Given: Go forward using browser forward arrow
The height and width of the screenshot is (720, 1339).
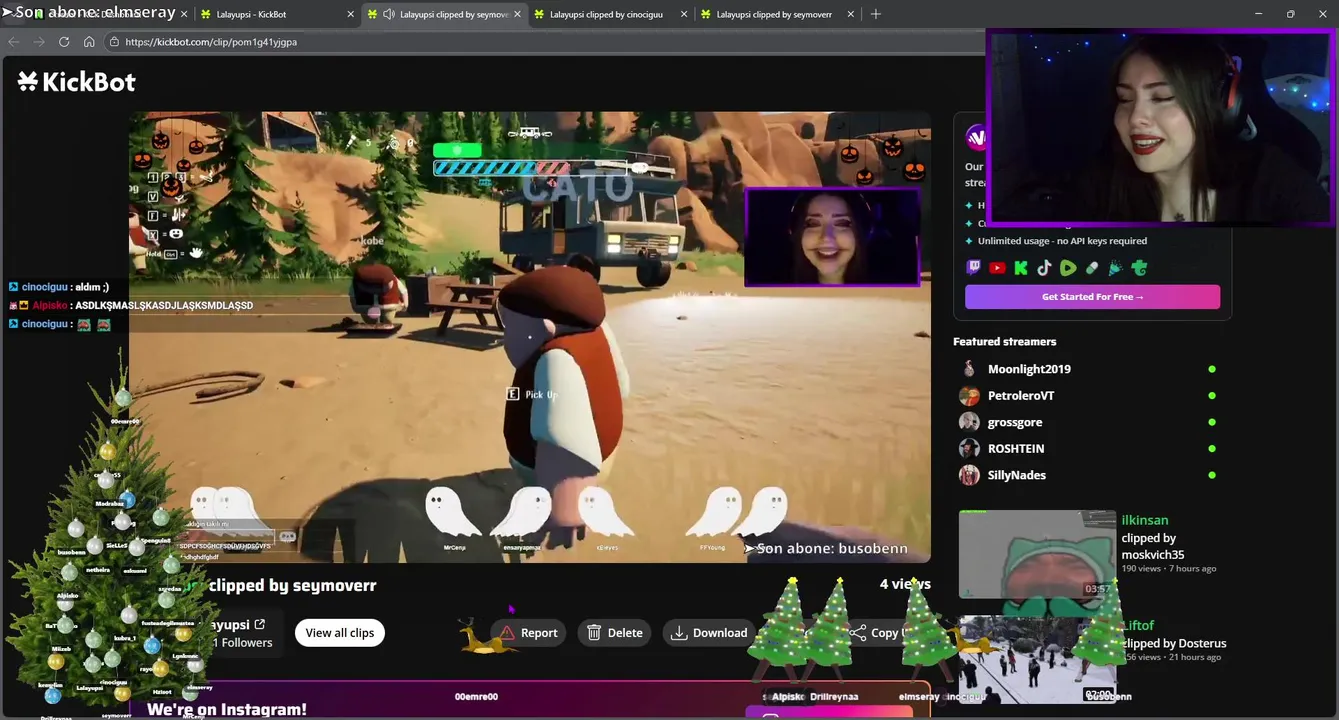Looking at the screenshot, I should (39, 42).
